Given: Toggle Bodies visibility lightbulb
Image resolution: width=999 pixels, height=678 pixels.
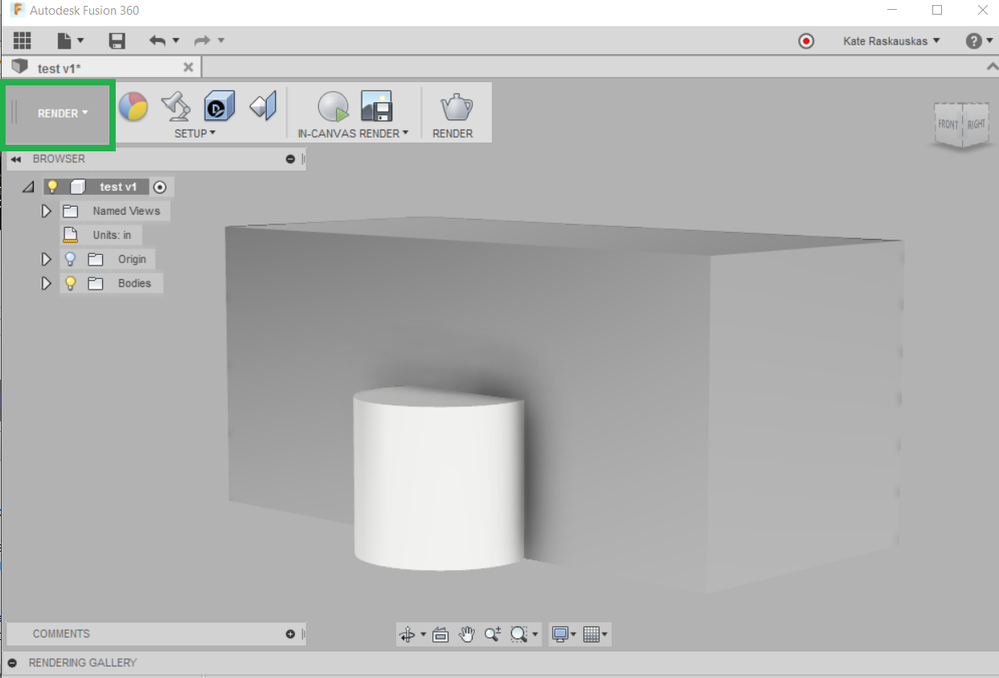Looking at the screenshot, I should [x=70, y=283].
